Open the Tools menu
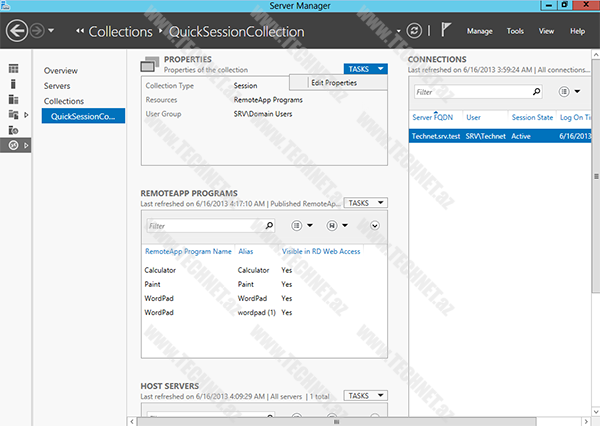 [515, 31]
